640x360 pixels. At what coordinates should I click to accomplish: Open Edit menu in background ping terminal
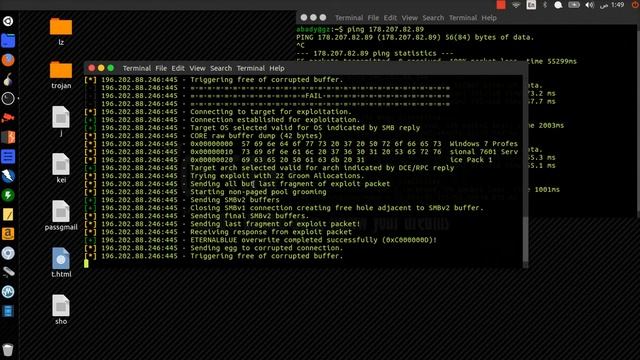(x=390, y=18)
